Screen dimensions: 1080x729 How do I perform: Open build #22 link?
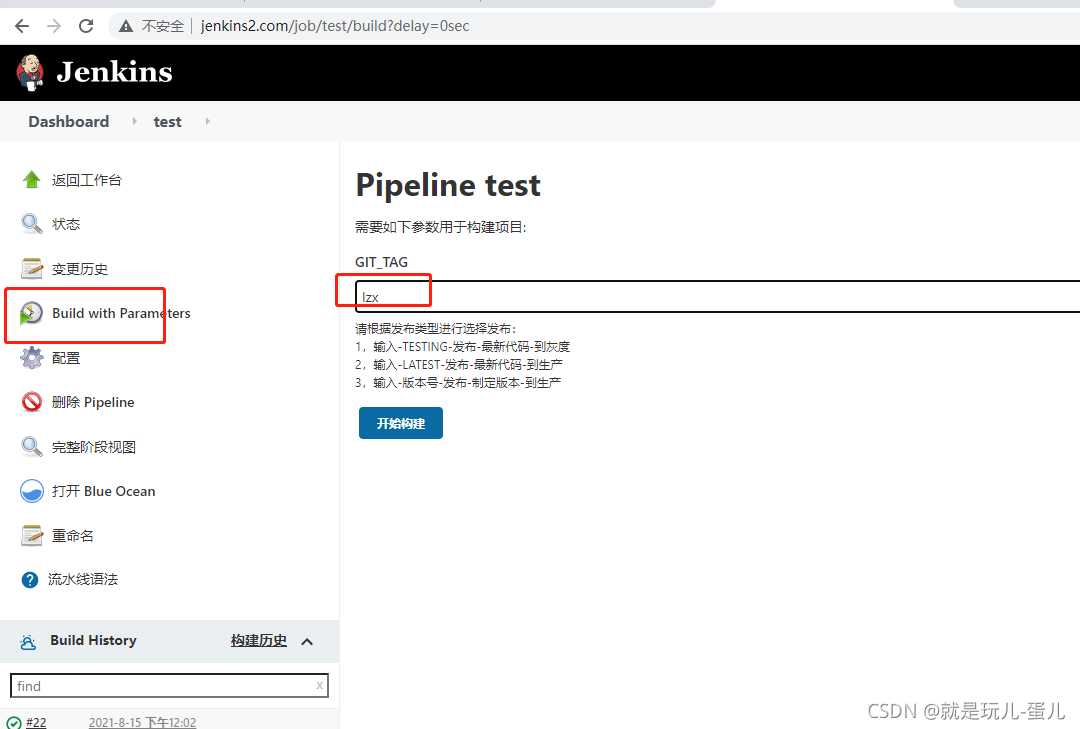pos(36,723)
